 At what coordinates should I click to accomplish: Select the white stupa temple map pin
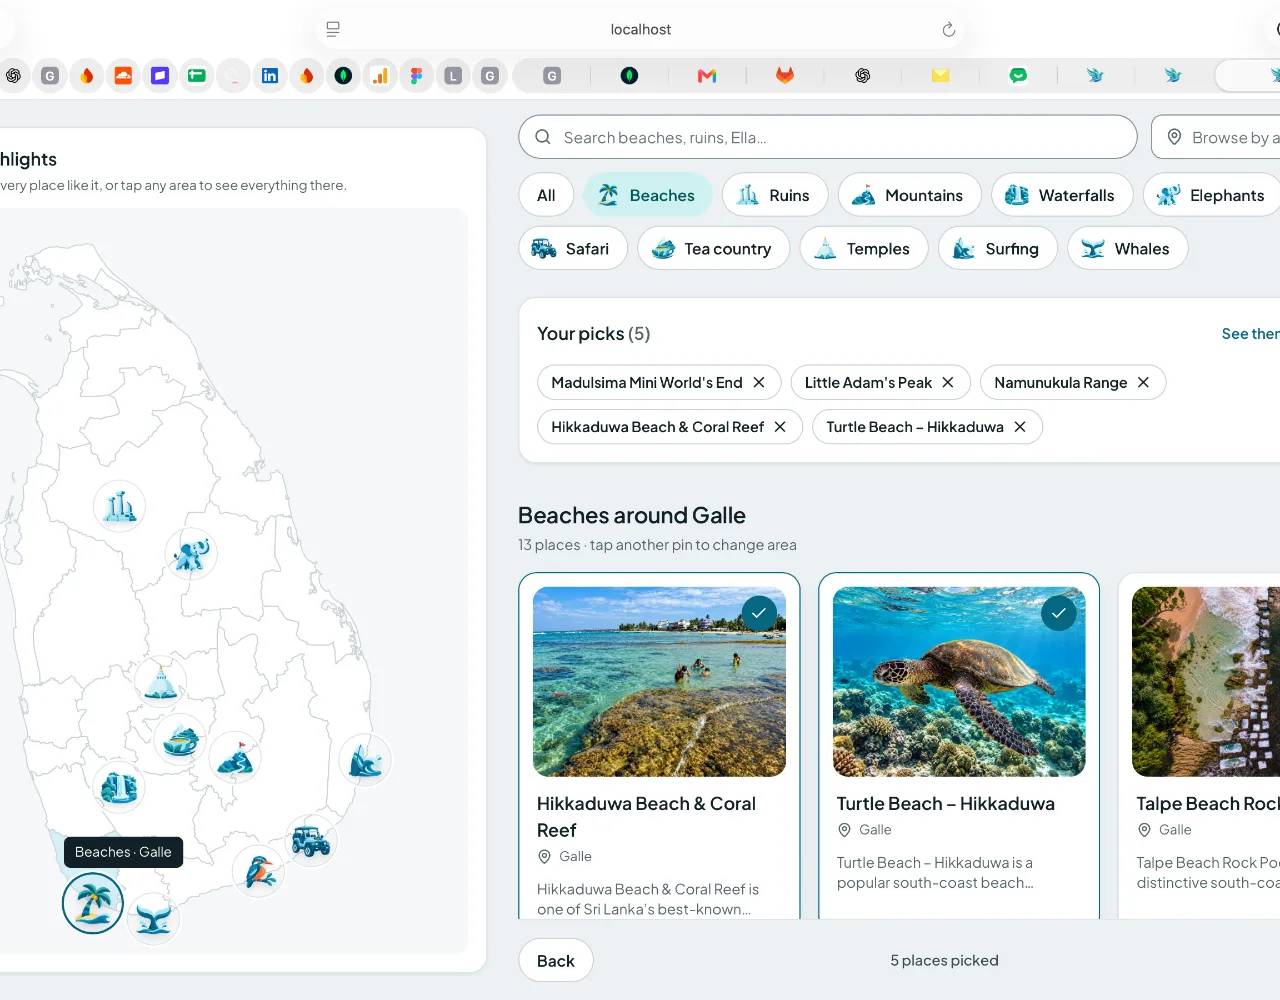pos(161,682)
